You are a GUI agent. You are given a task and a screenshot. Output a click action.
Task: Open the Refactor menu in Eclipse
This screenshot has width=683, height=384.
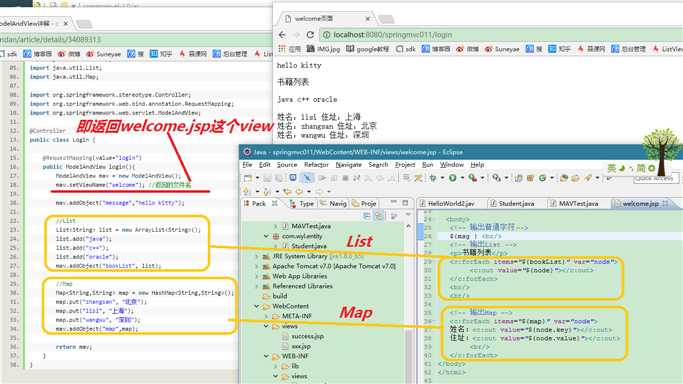(316, 165)
